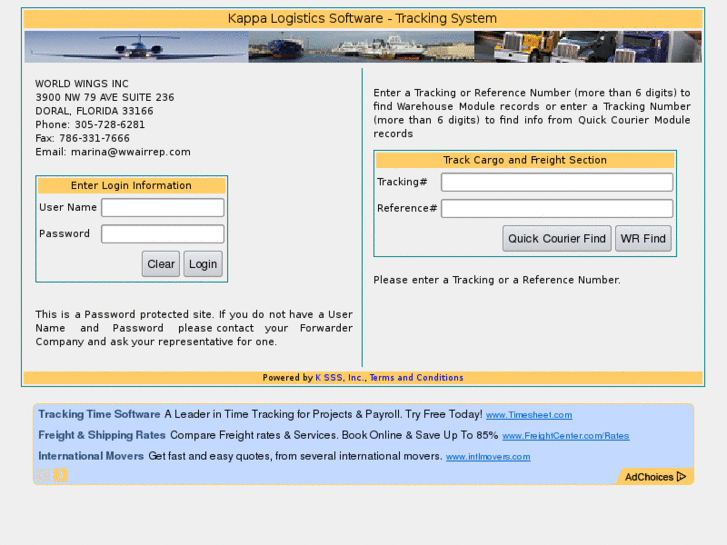Click the Phone: 305-728-6281 text
This screenshot has height=545, width=727.
coord(90,125)
